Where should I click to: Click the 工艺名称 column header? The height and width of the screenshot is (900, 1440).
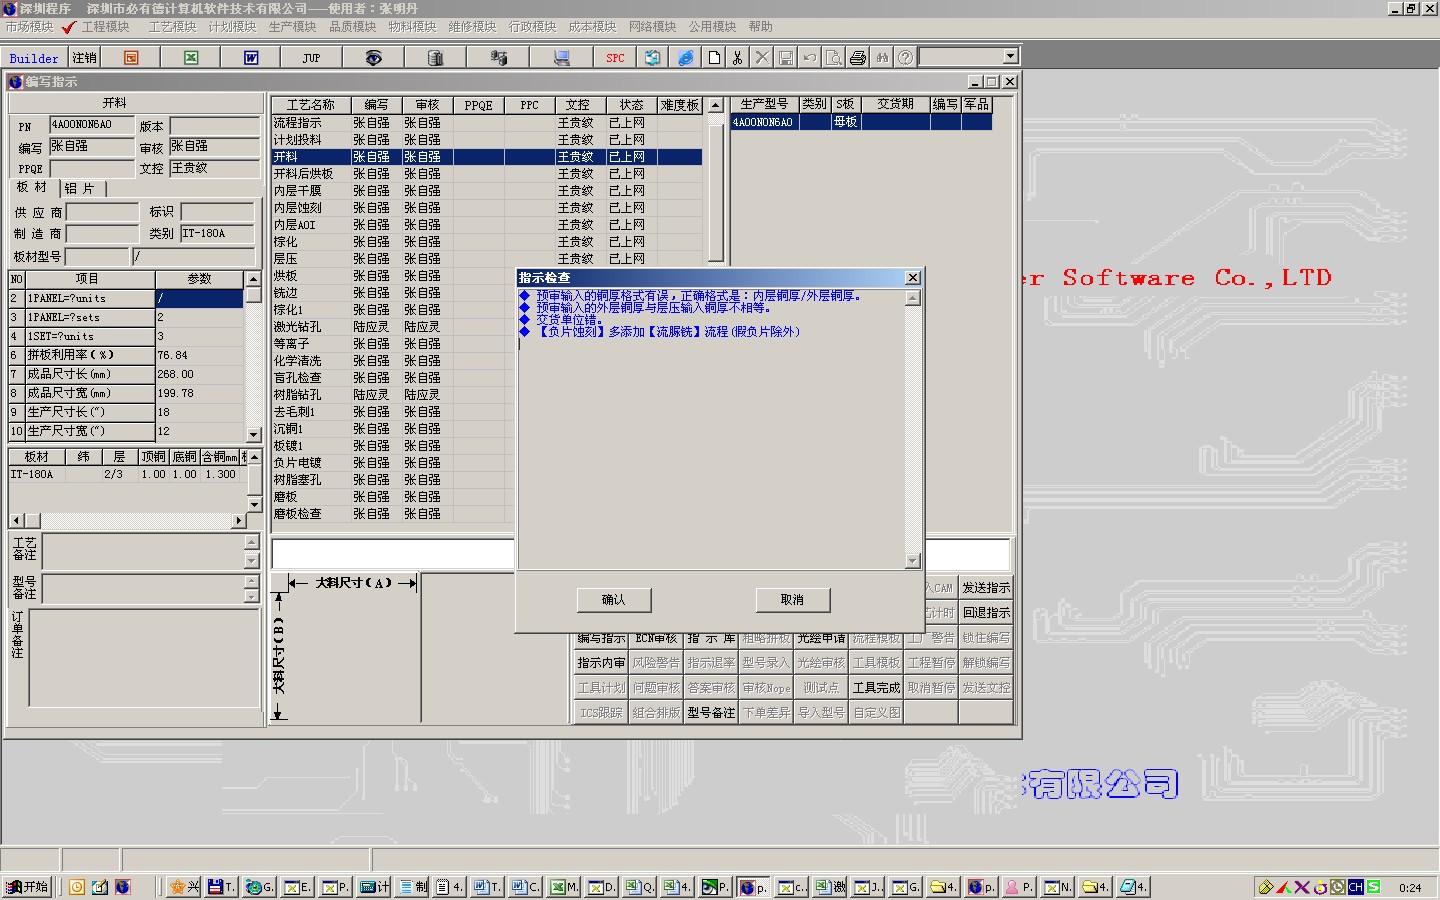311,105
